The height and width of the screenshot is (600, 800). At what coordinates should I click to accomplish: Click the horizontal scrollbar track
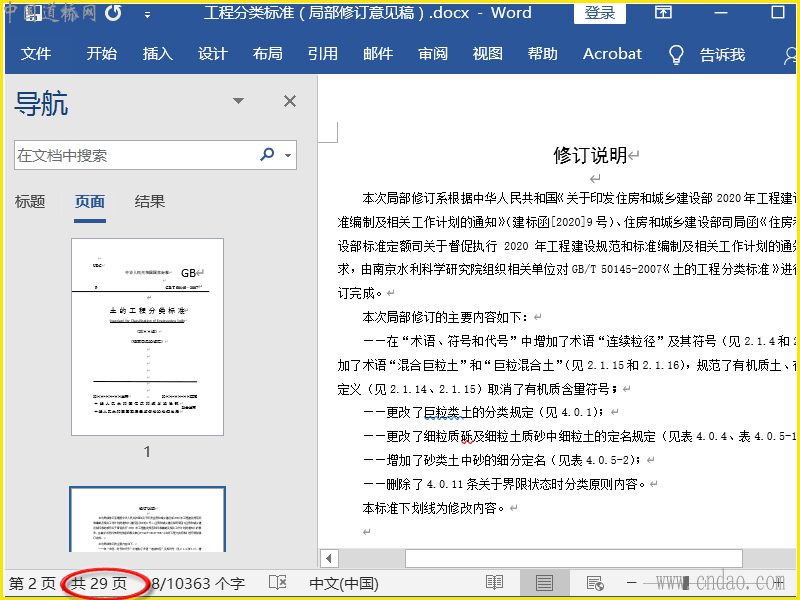tap(573, 559)
